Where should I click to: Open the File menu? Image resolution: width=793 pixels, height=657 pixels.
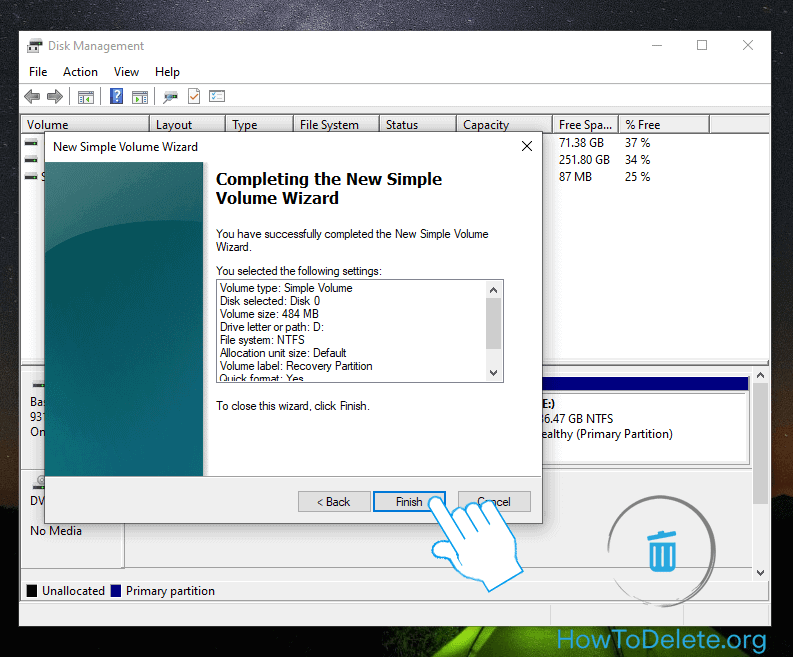pos(38,72)
